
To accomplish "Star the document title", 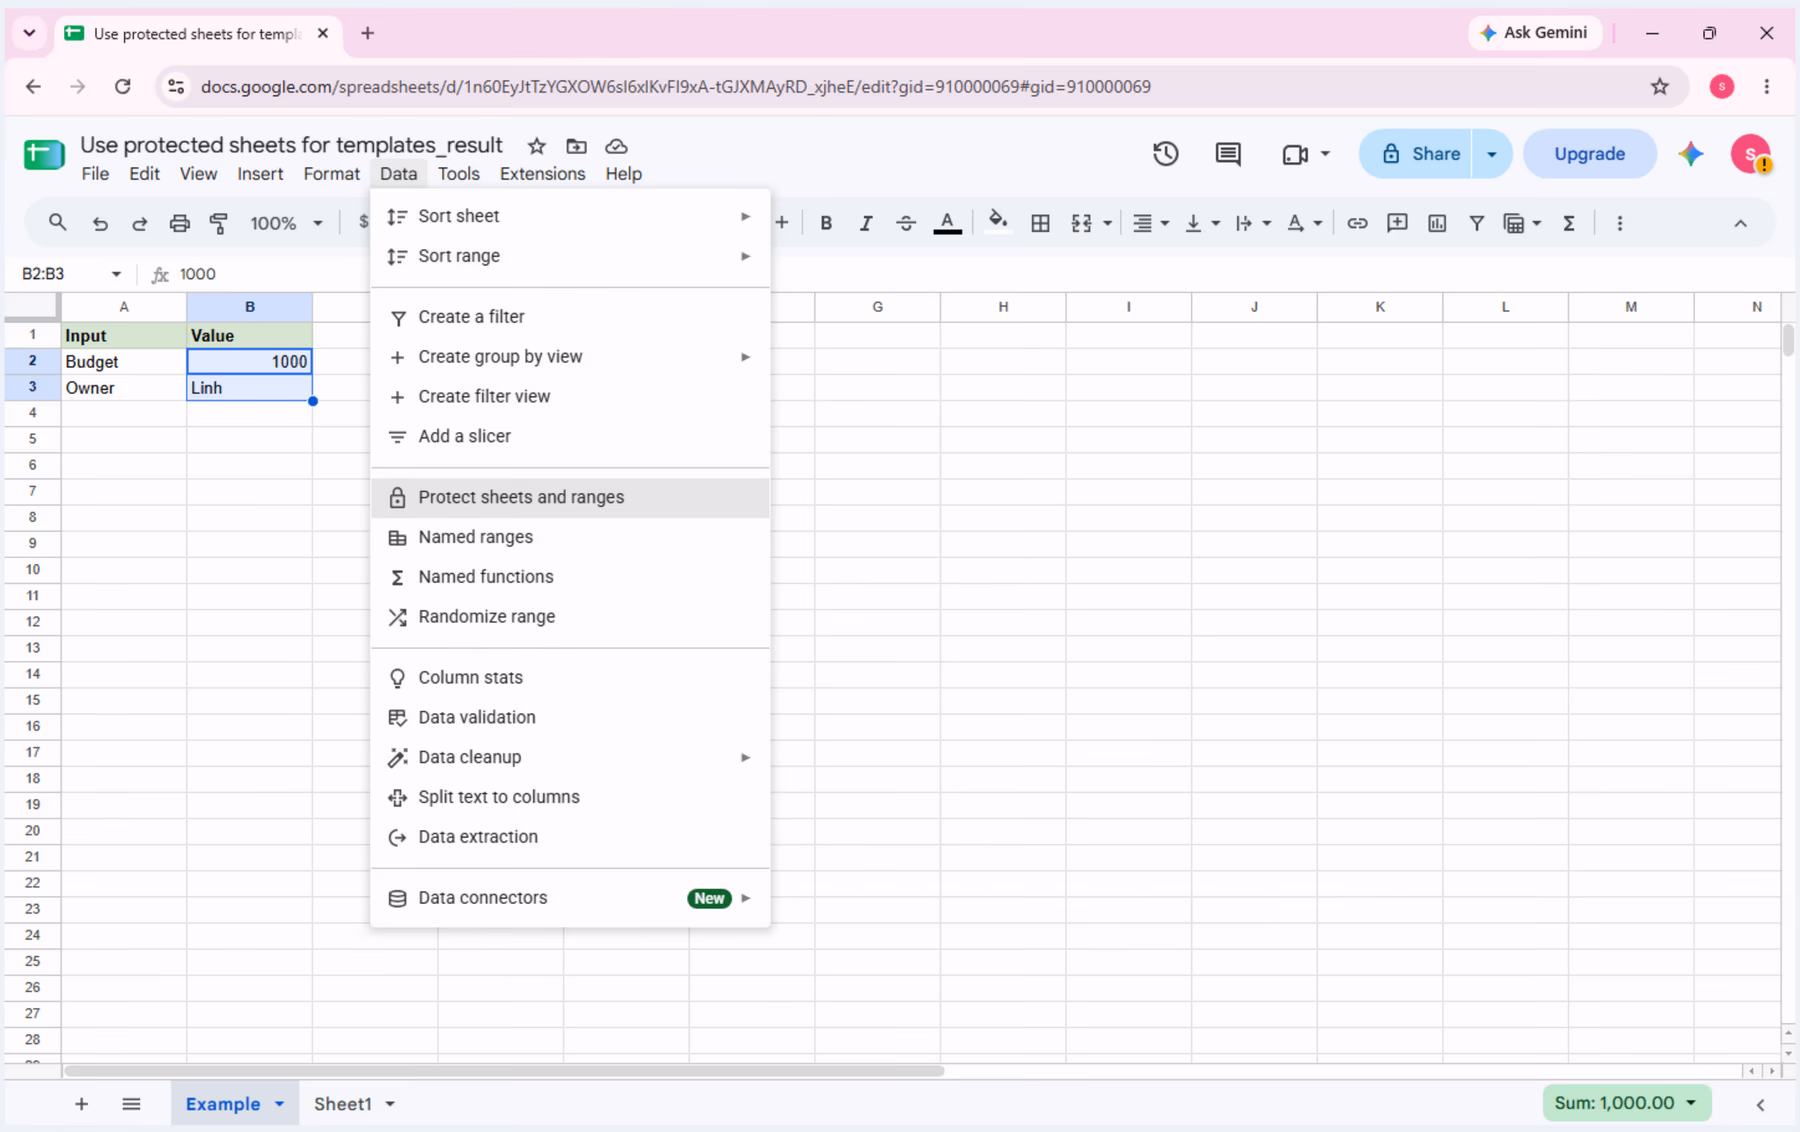I will (537, 146).
